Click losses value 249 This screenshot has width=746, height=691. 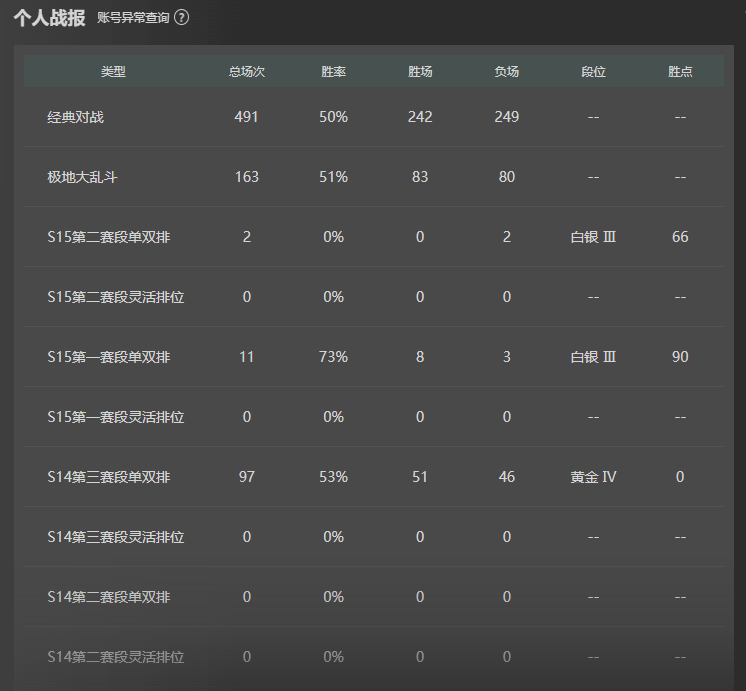pyautogui.click(x=507, y=117)
